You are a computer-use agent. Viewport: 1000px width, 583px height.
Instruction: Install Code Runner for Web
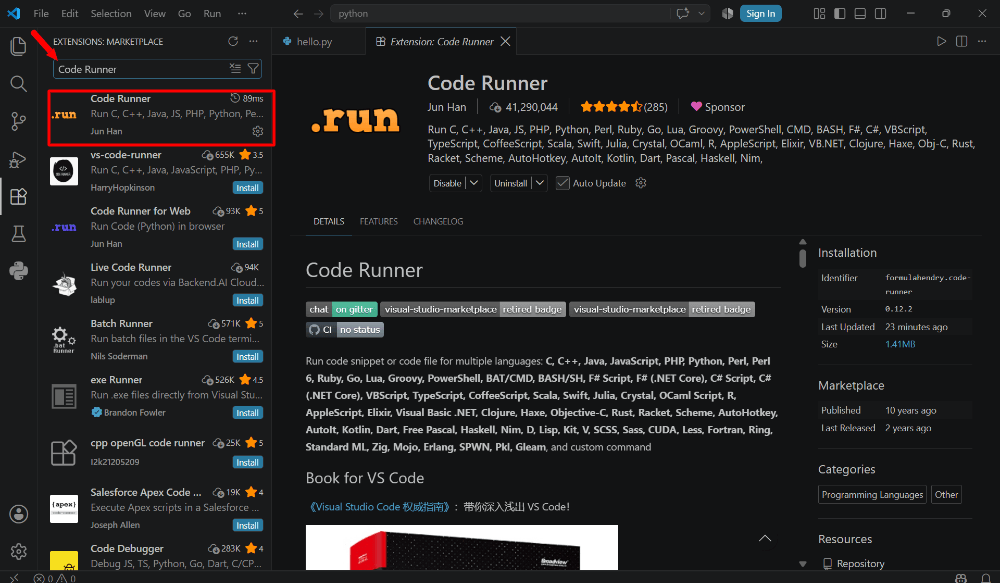tap(247, 244)
